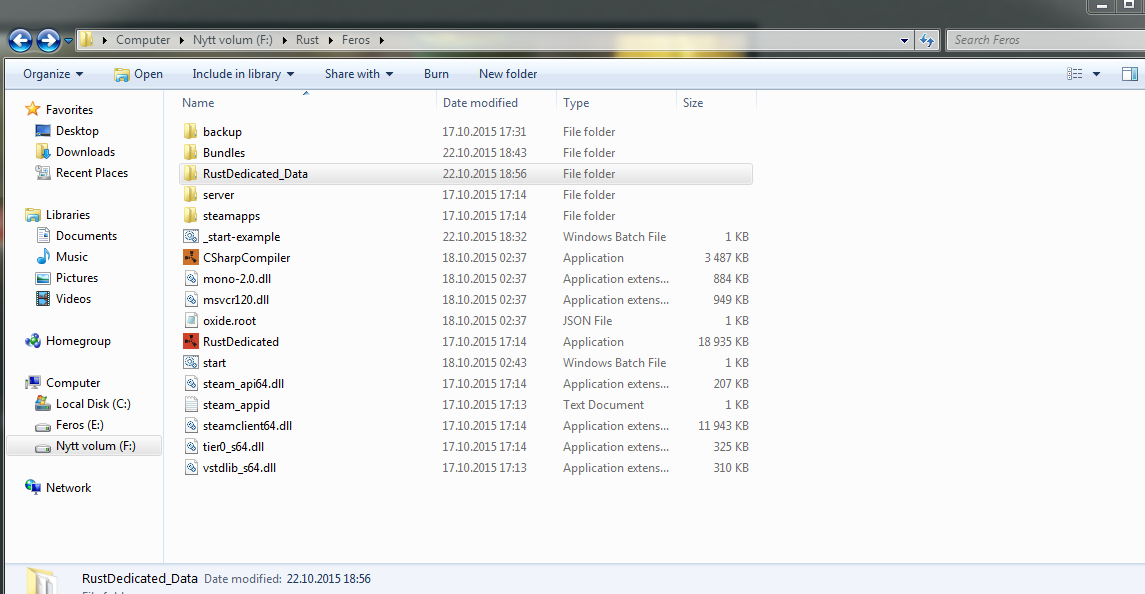
Task: Open Local Disk (C:) drive
Action: click(x=93, y=404)
